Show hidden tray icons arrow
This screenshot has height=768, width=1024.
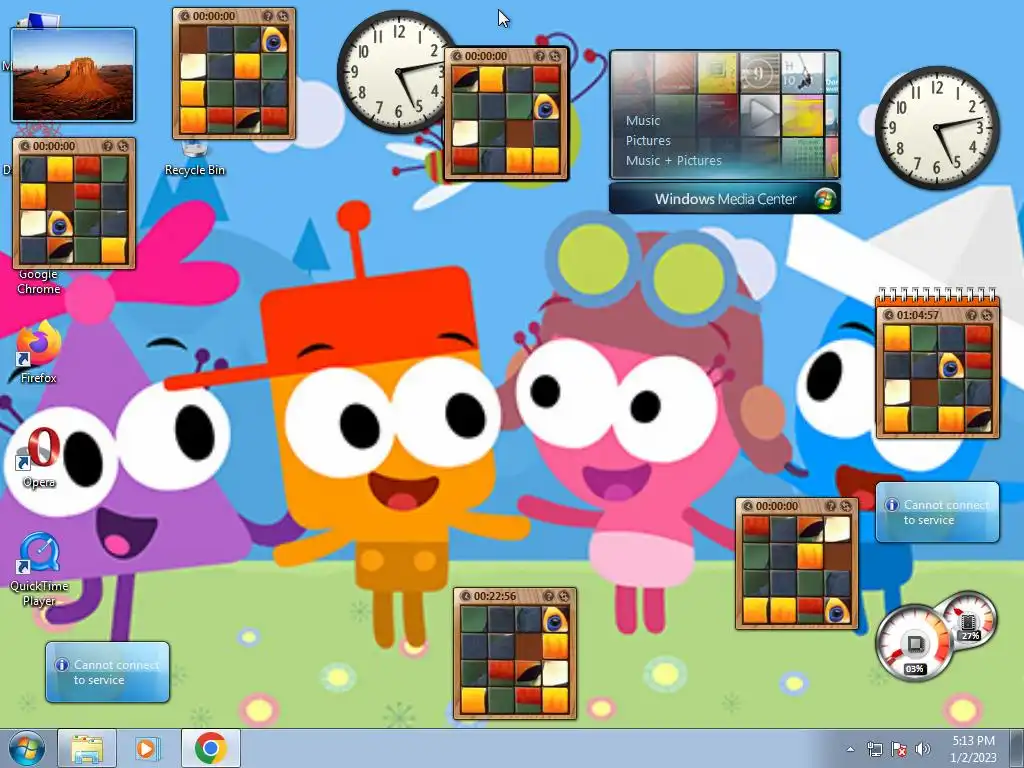[x=850, y=750]
